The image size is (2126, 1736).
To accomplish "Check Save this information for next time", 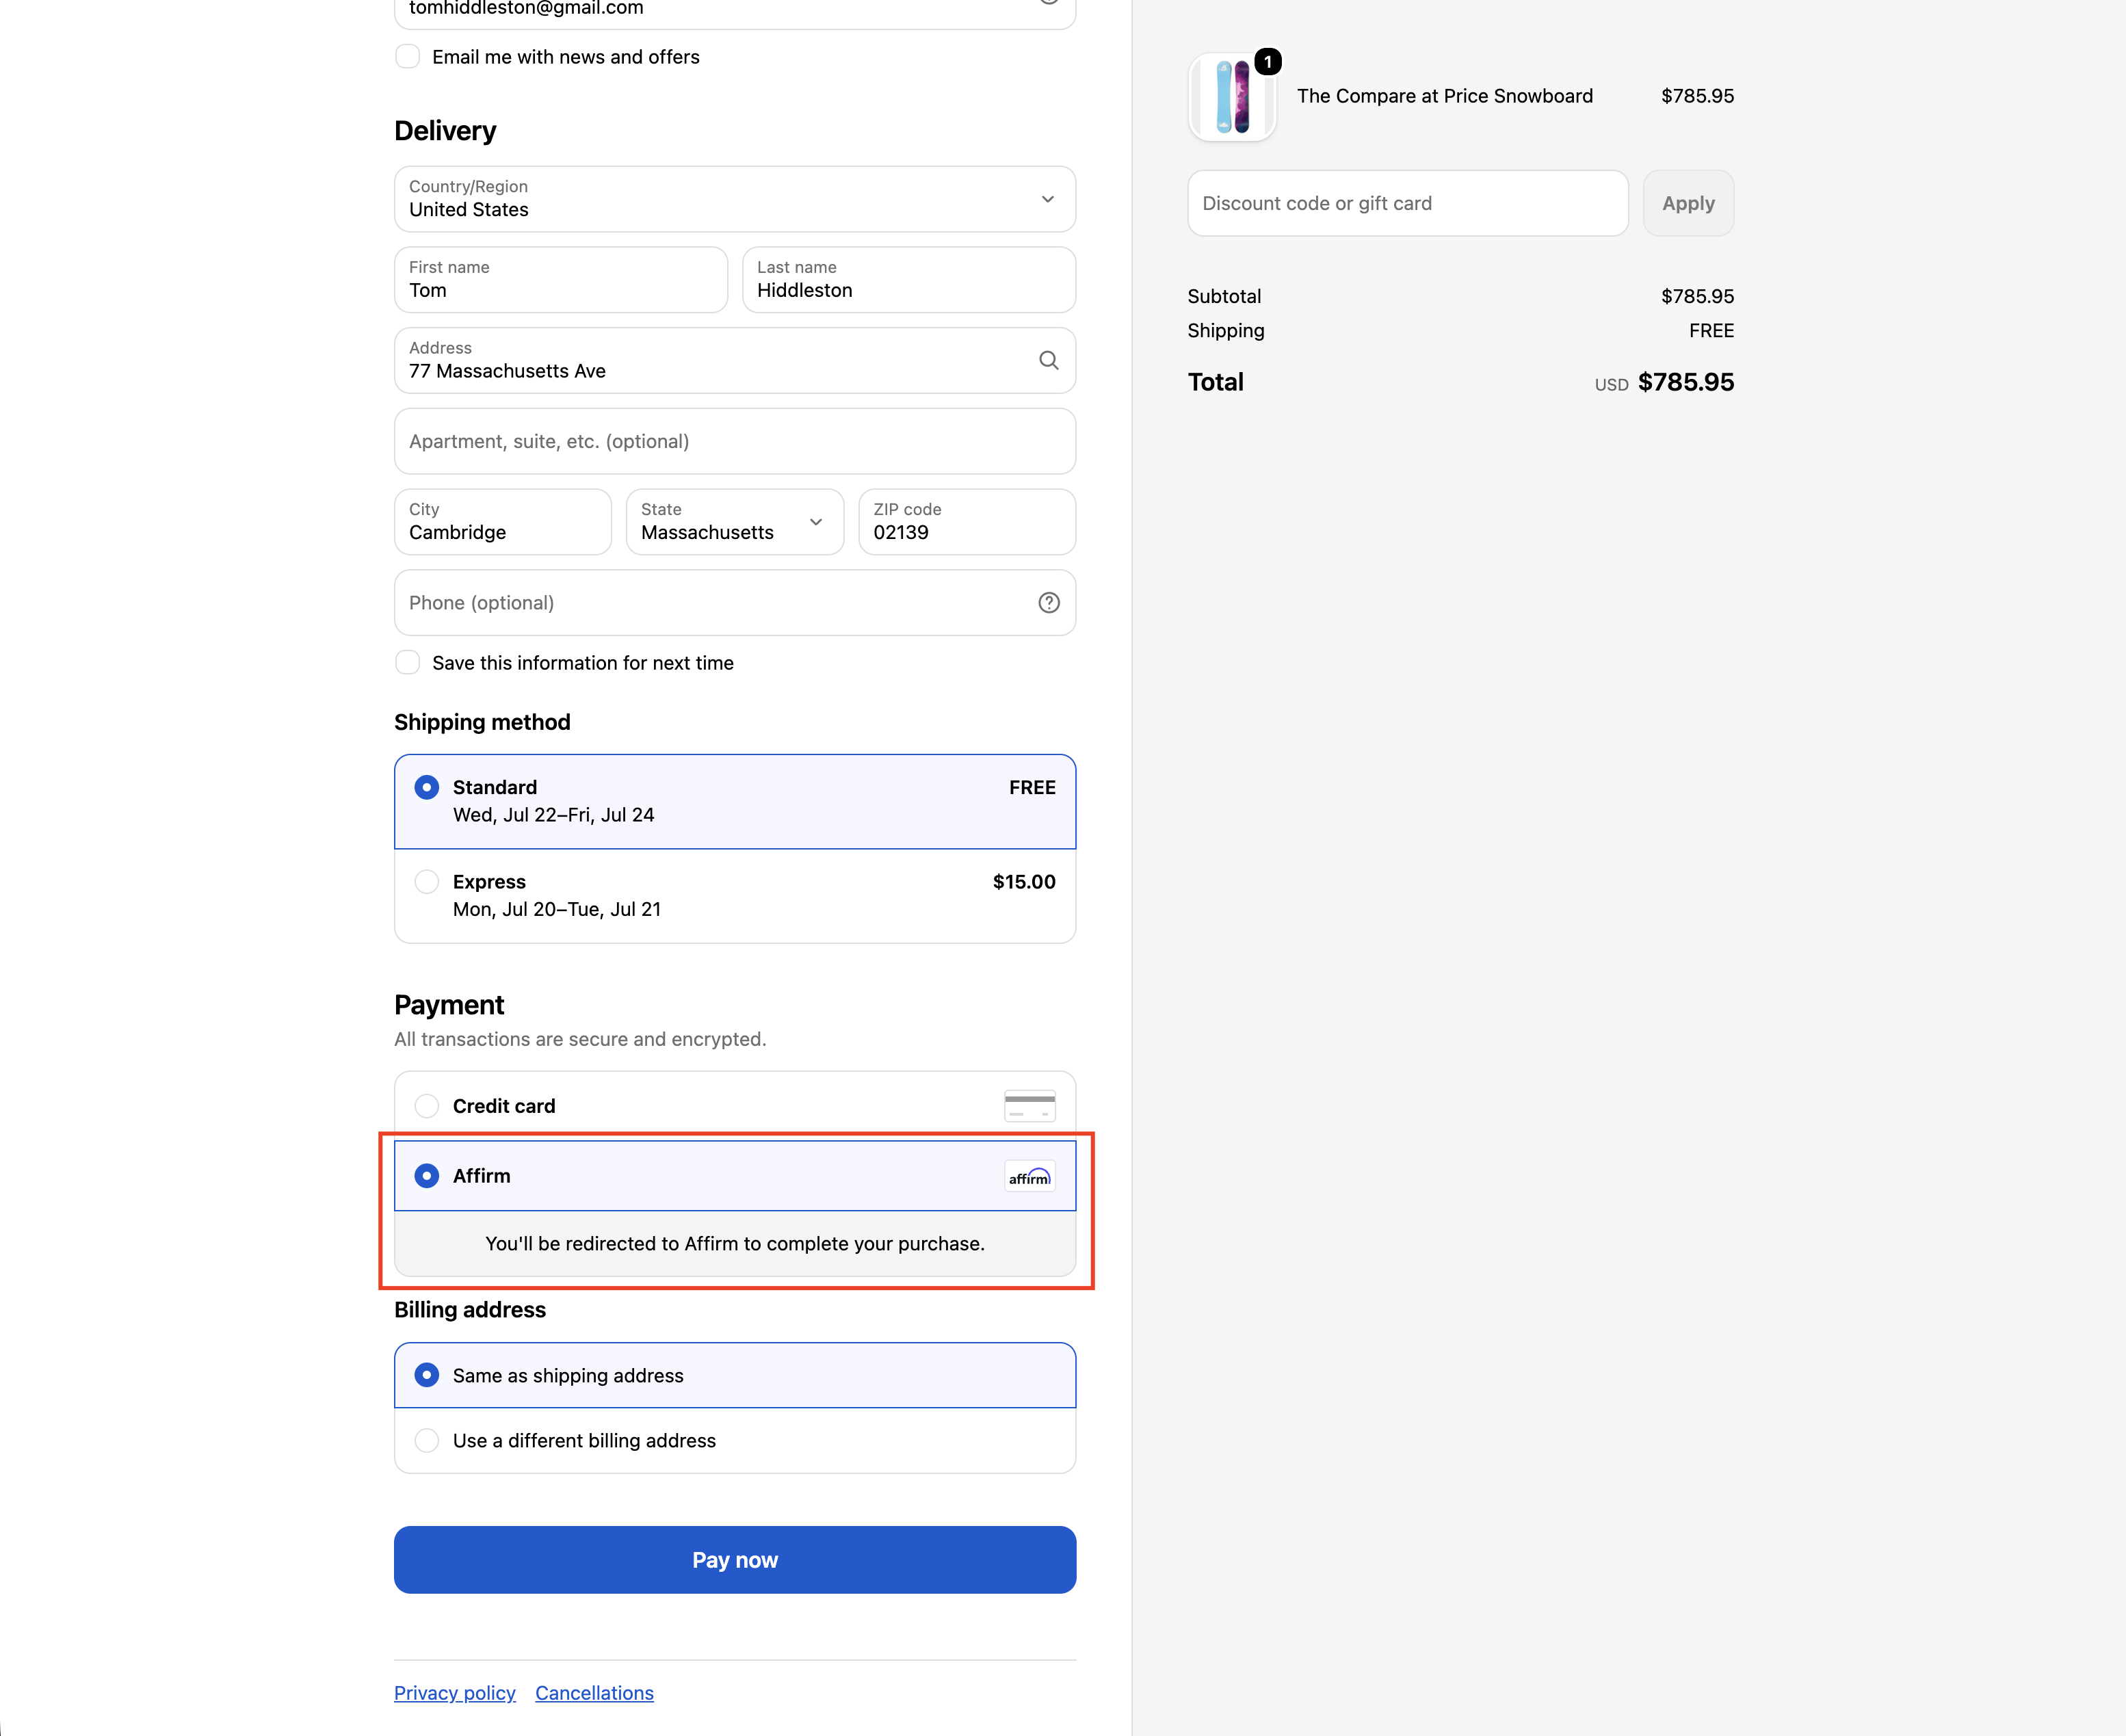I will 408,662.
